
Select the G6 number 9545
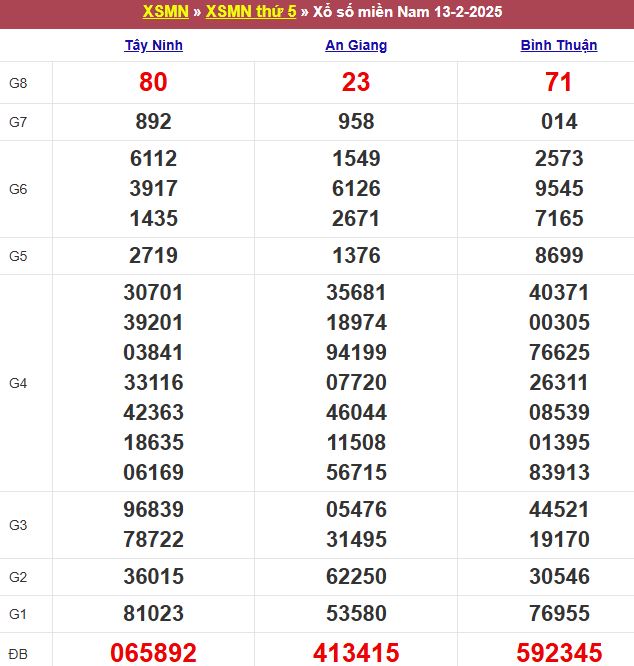pos(559,188)
